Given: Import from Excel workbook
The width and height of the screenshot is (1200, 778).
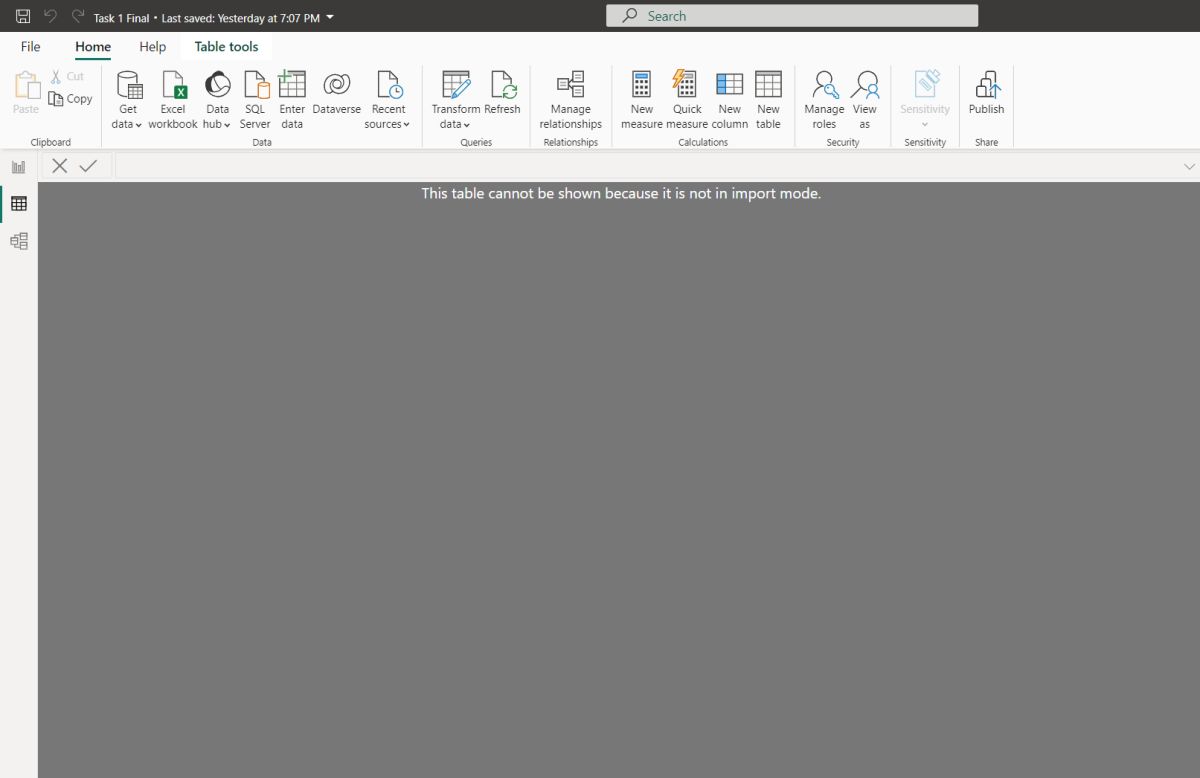Looking at the screenshot, I should point(173,100).
